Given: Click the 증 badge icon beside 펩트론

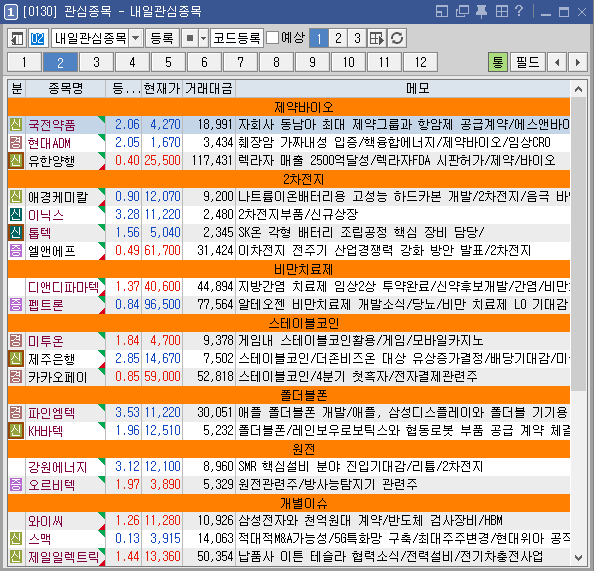Looking at the screenshot, I should pos(16,304).
